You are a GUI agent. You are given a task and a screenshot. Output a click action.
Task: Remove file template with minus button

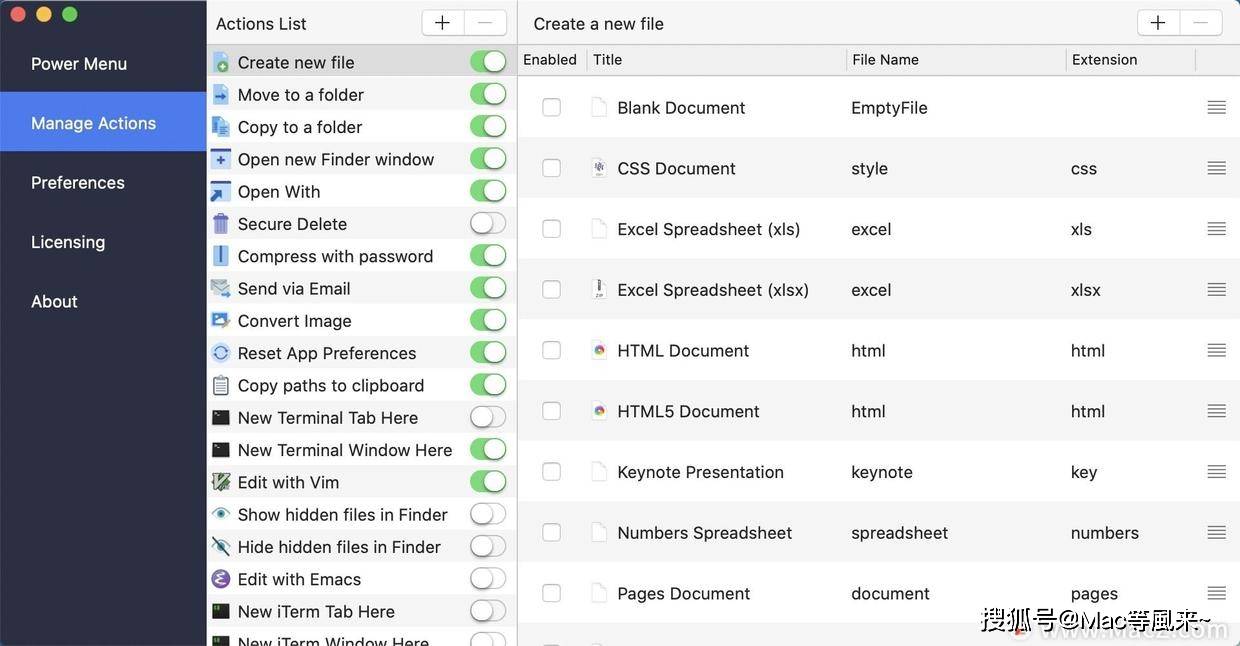pos(1201,23)
